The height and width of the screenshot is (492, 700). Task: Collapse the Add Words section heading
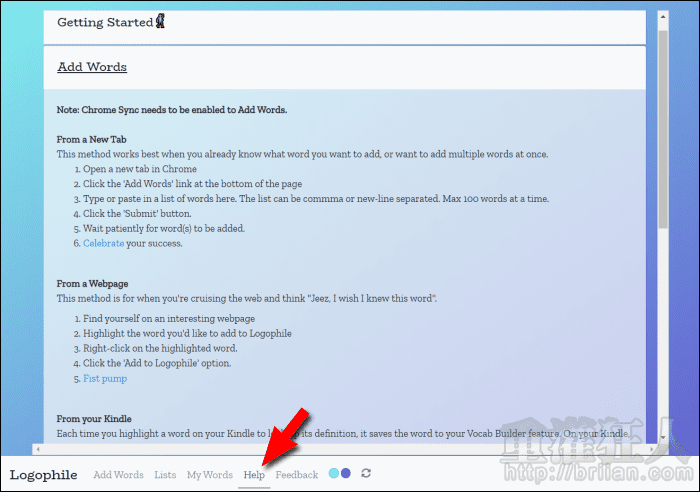point(92,67)
